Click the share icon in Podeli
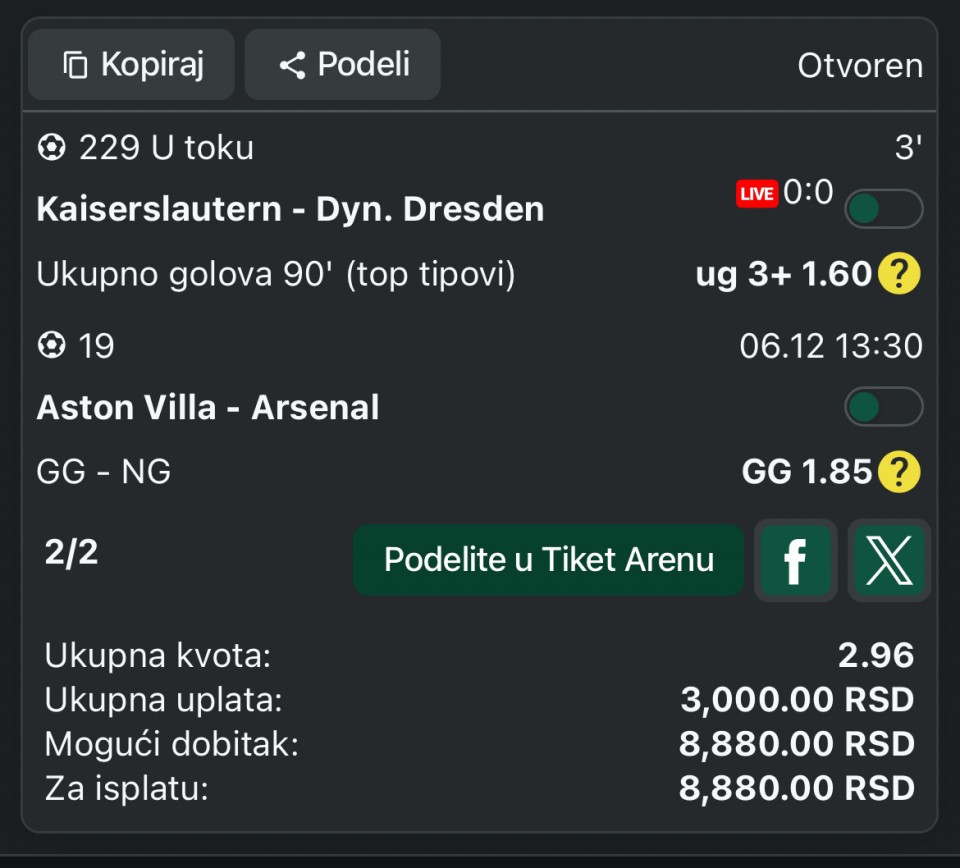The width and height of the screenshot is (960, 868). [x=292, y=66]
